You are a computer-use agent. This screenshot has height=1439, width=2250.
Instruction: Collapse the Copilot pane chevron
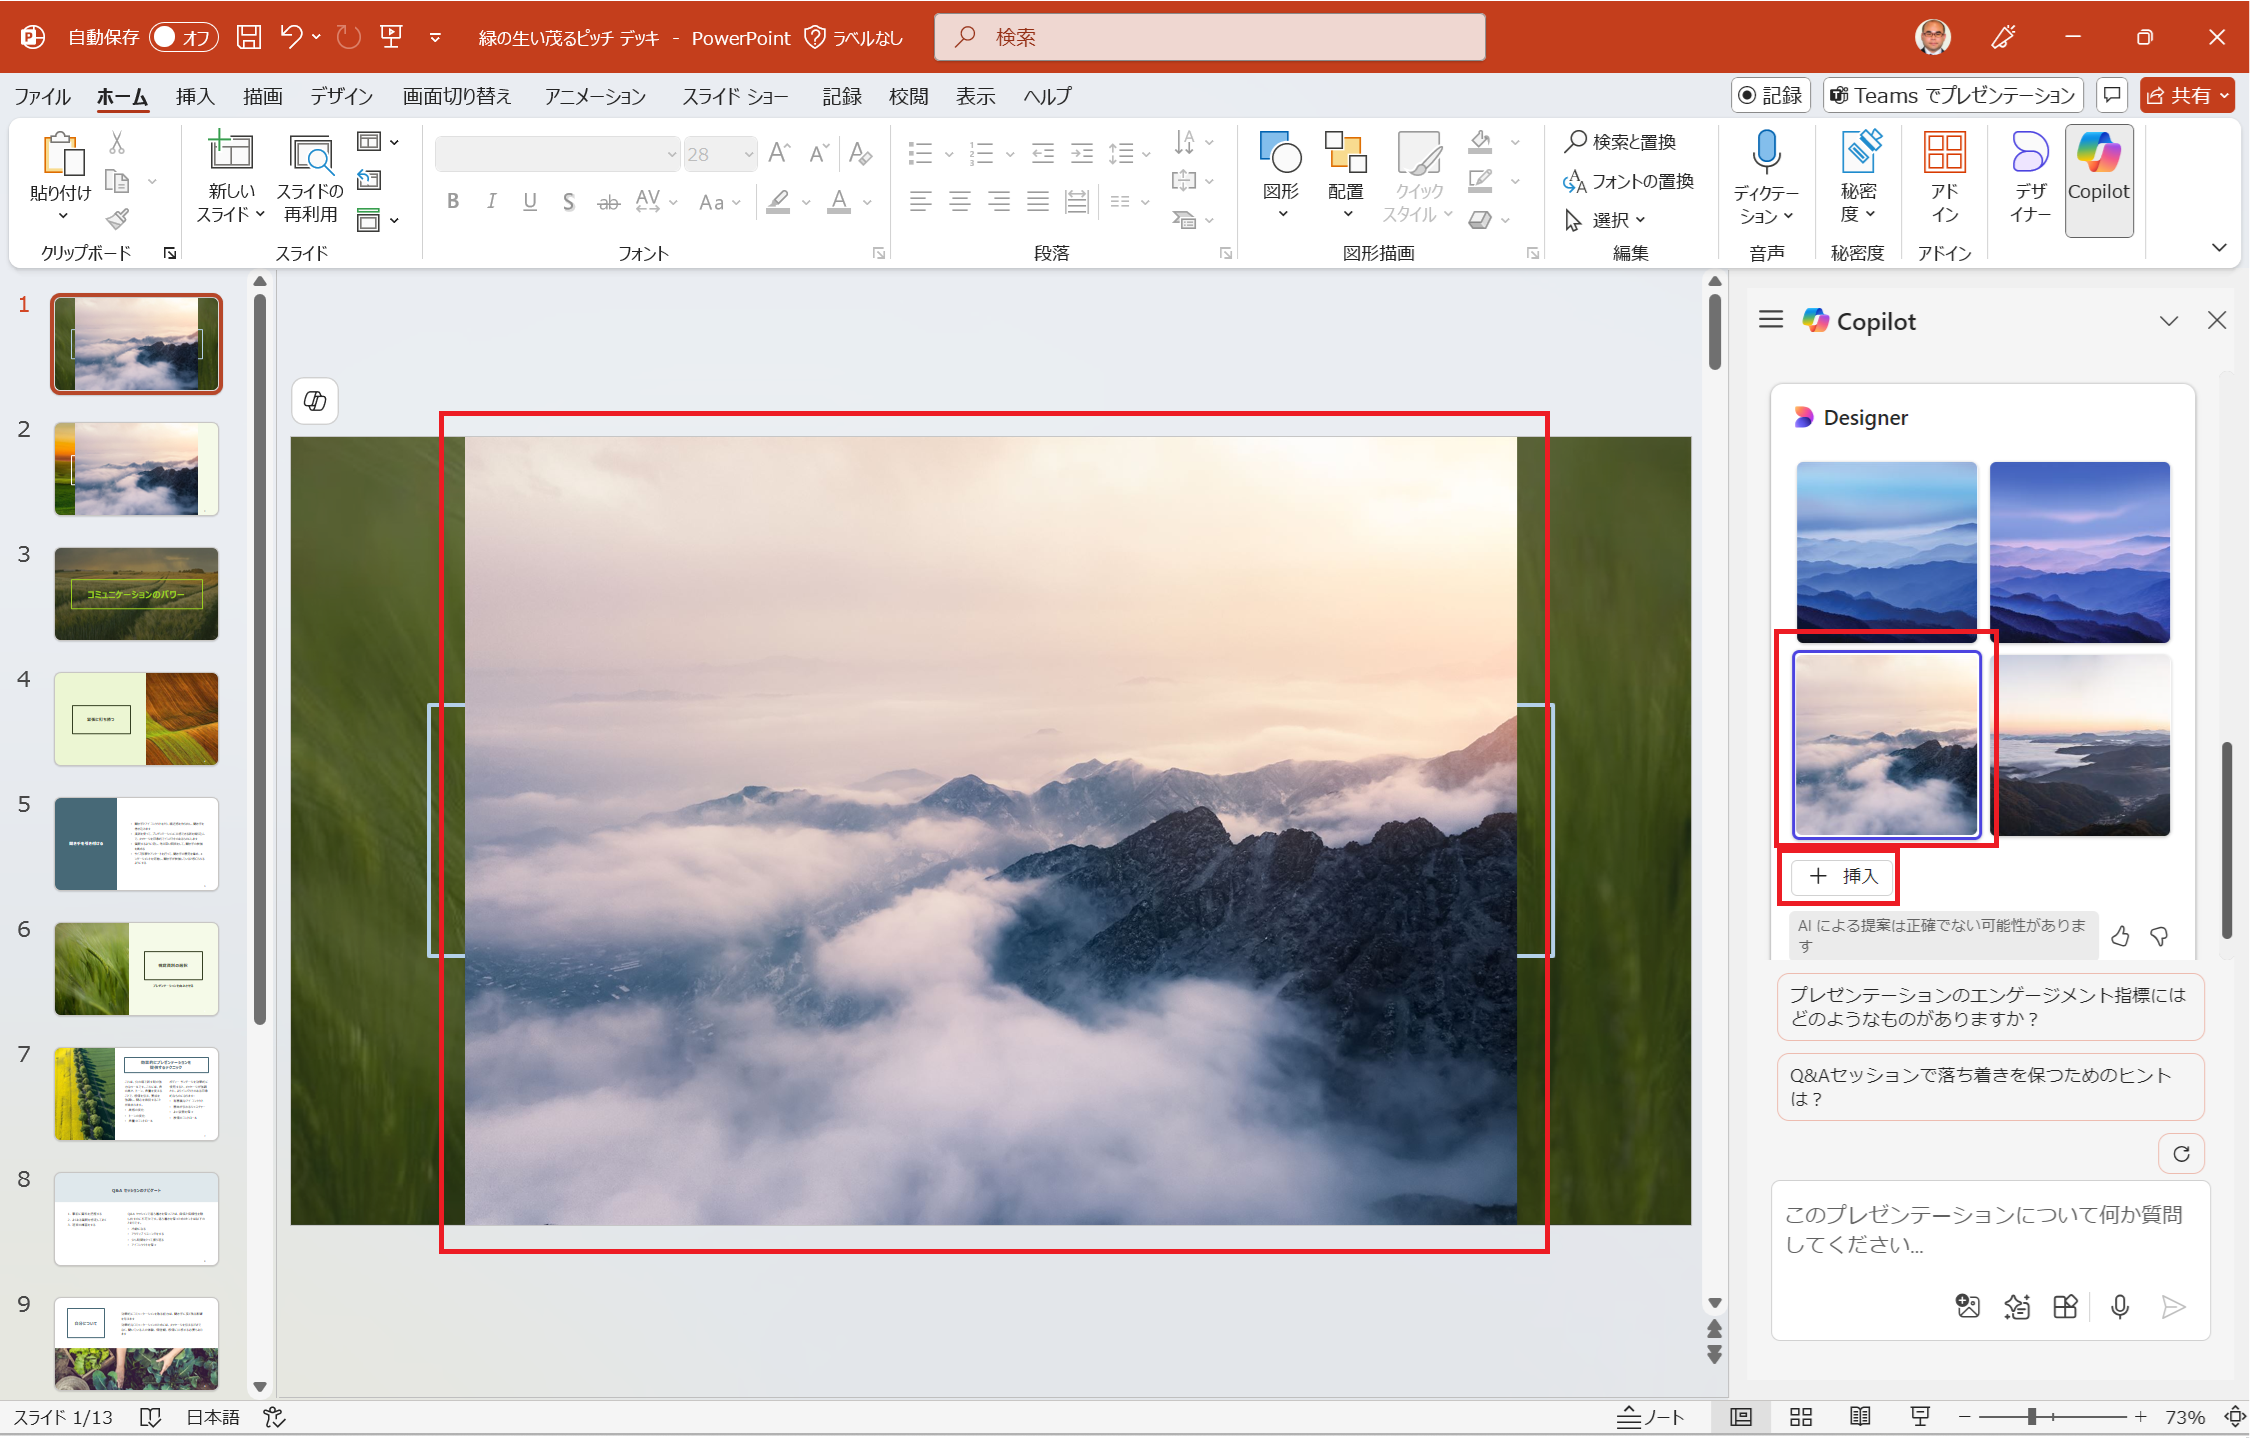point(2168,321)
